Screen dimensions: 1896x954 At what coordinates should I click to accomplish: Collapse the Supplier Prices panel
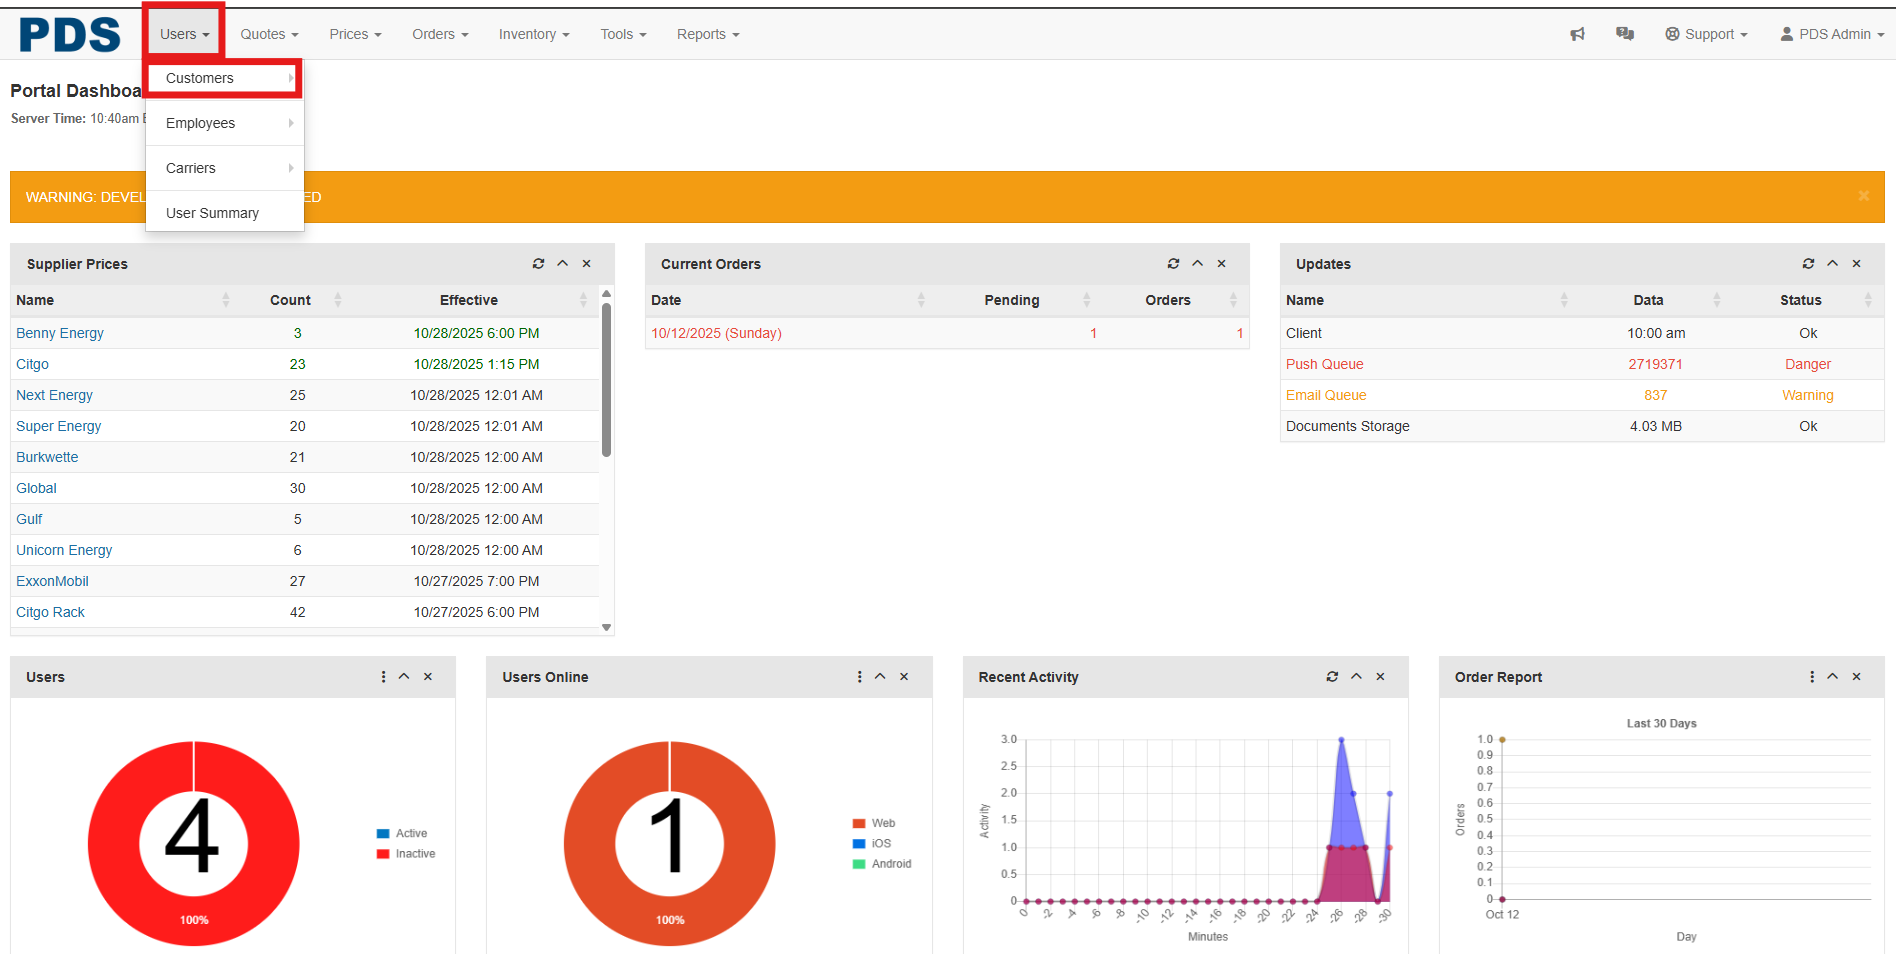tap(563, 264)
